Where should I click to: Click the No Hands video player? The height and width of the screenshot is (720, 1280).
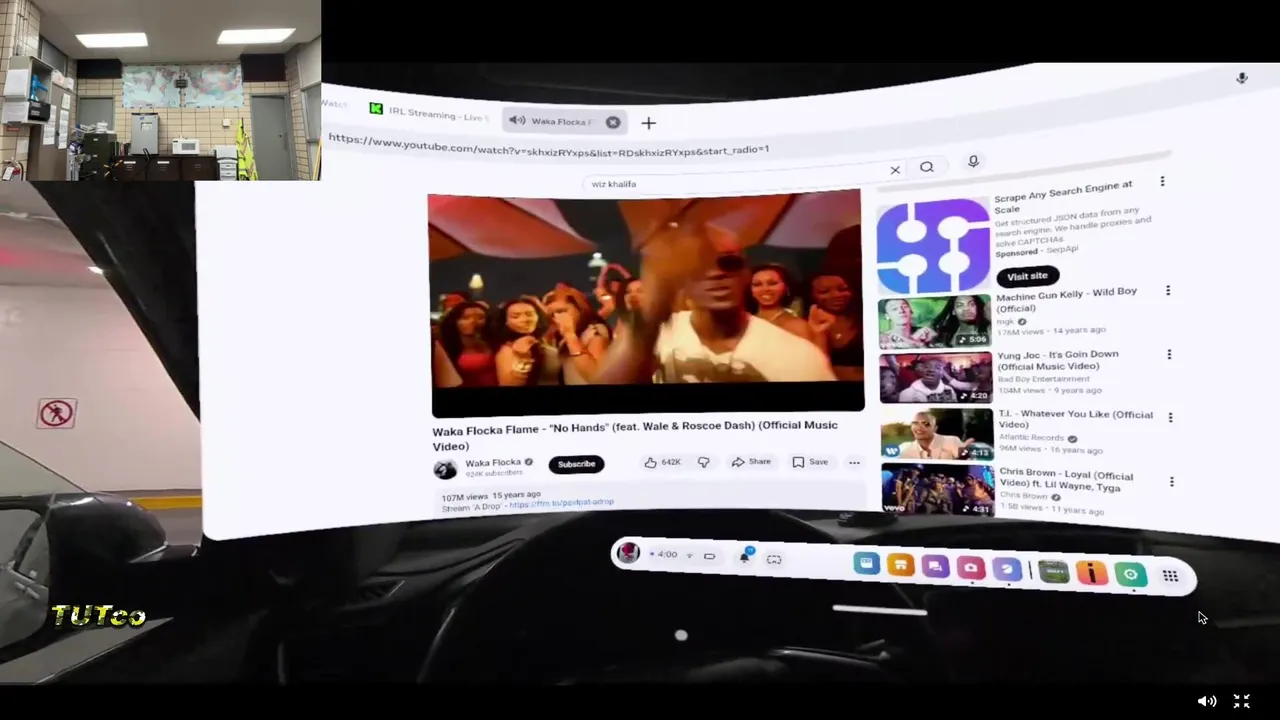[x=647, y=302]
